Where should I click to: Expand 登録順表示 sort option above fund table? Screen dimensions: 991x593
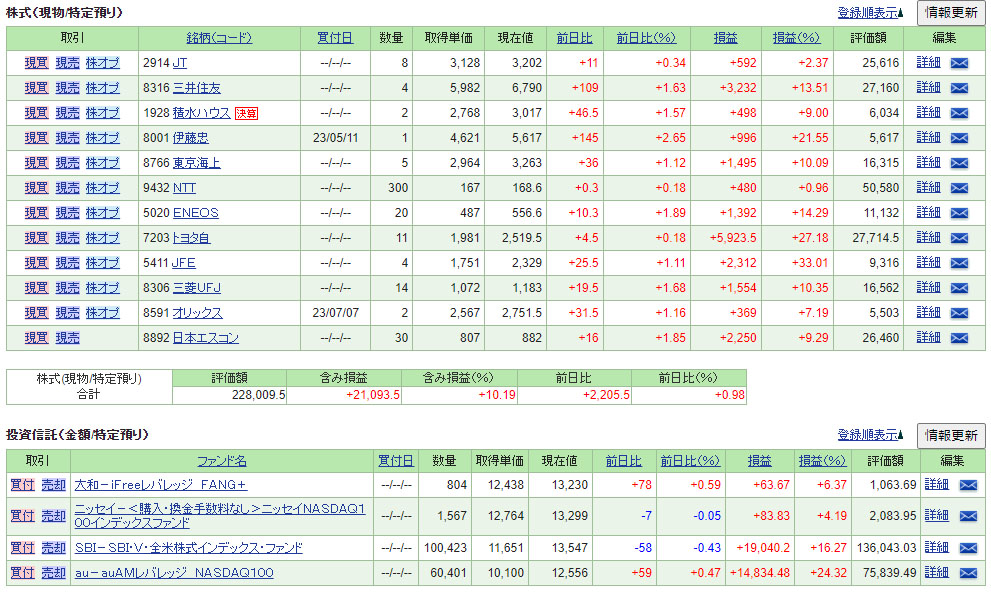870,435
